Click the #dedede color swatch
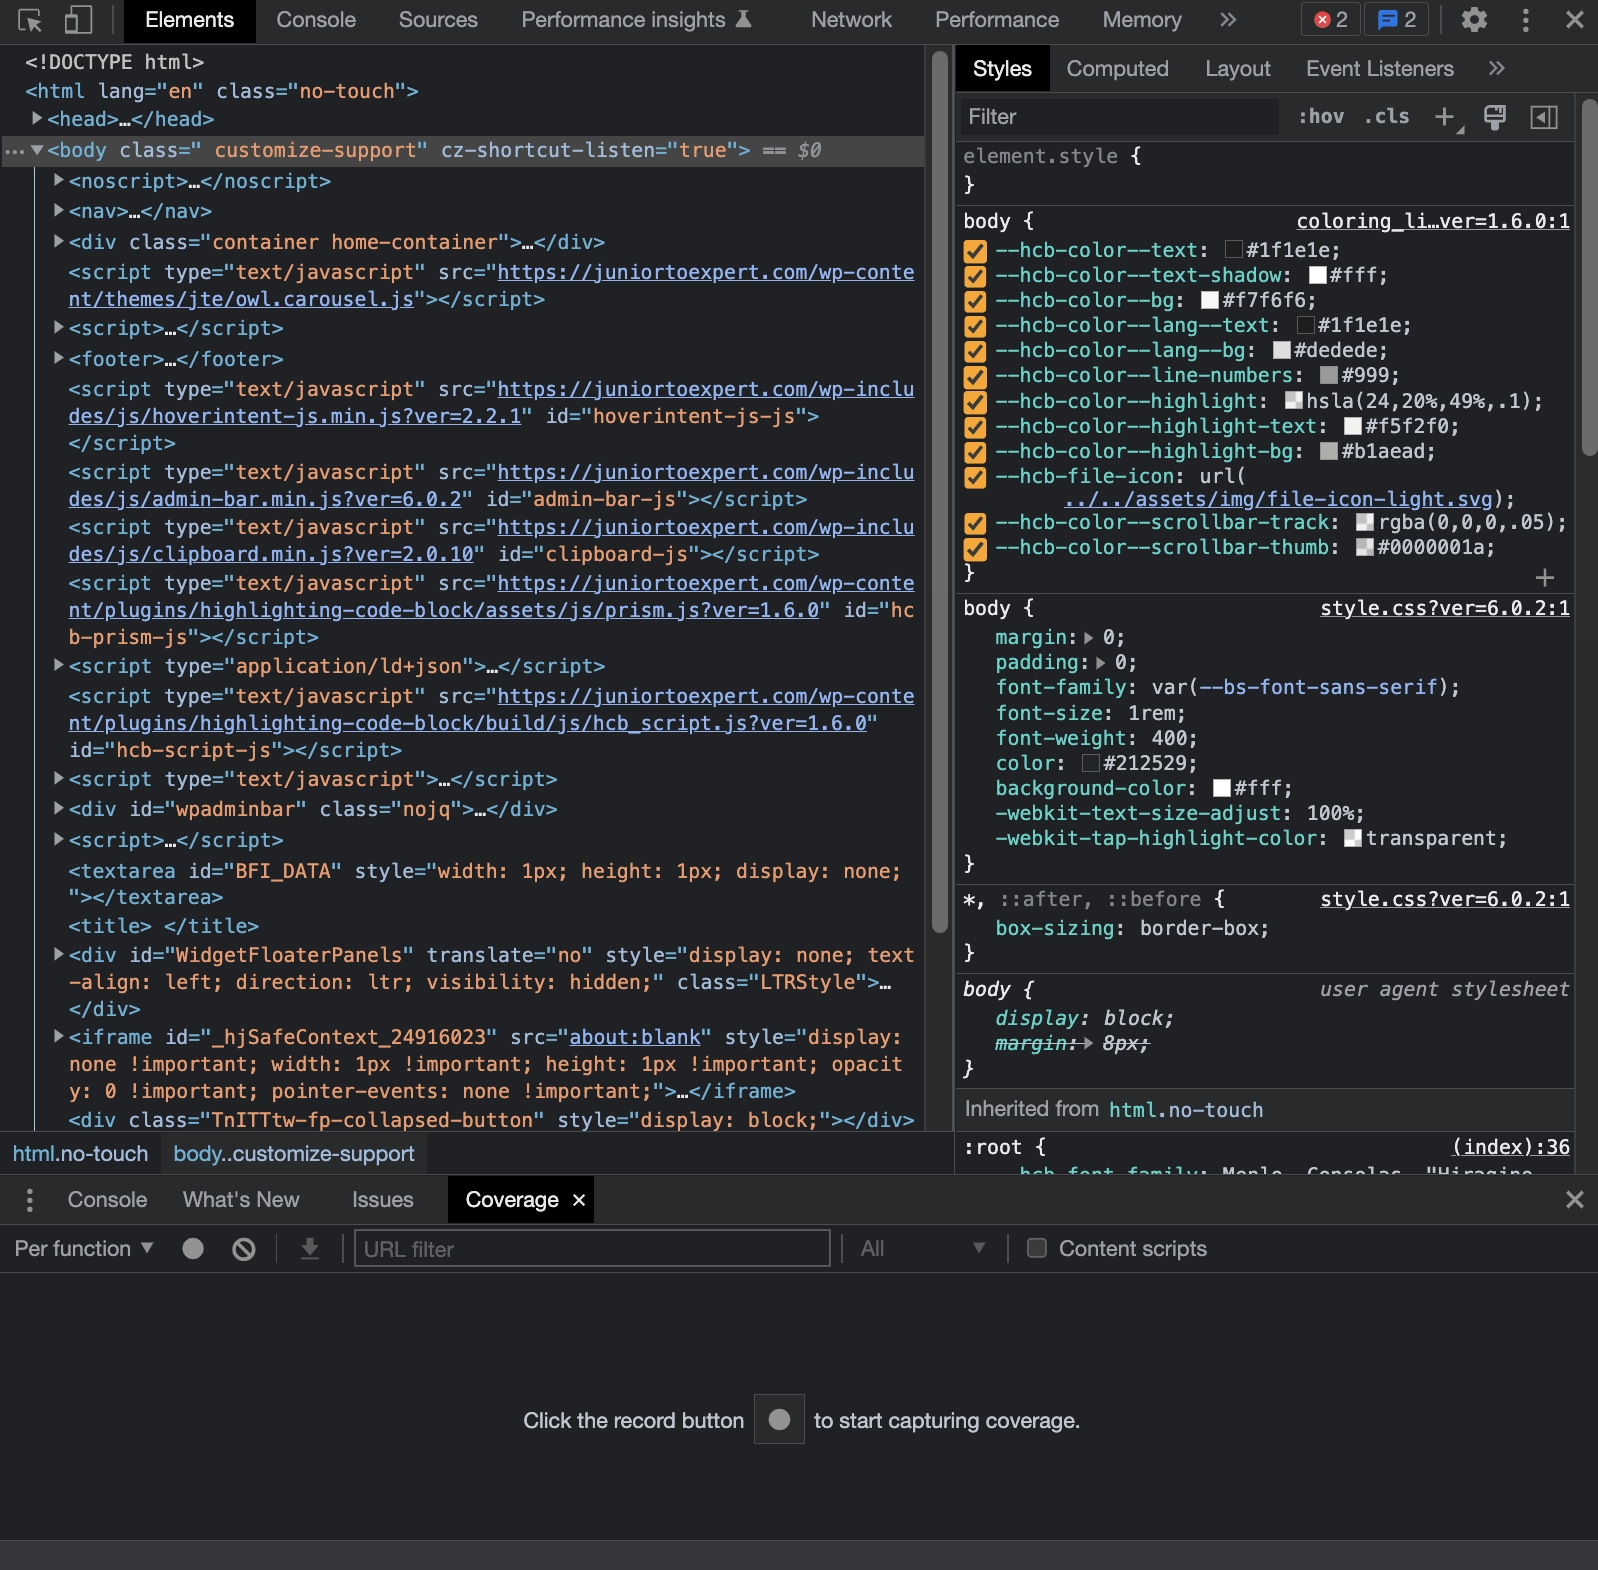The image size is (1598, 1570). pyautogui.click(x=1282, y=350)
